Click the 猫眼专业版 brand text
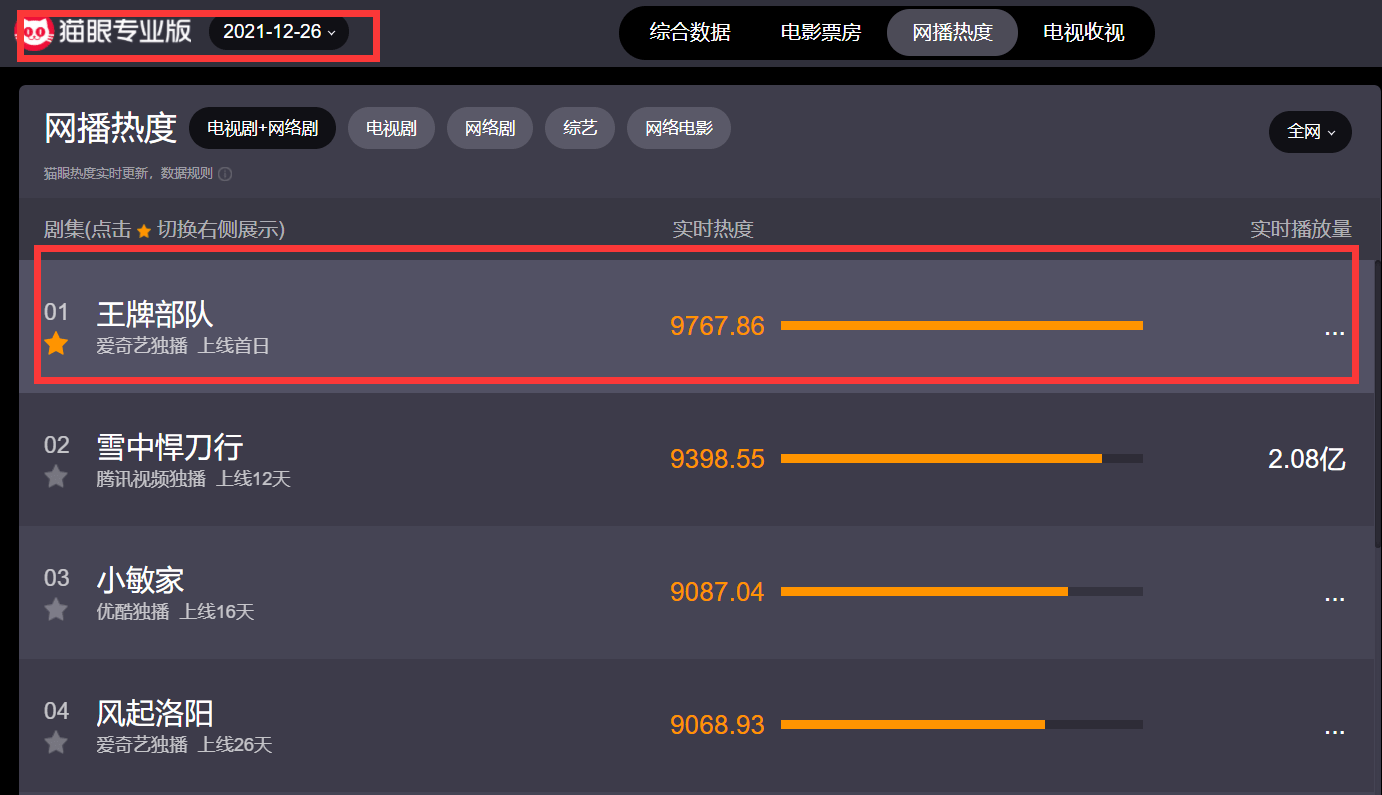 126,32
